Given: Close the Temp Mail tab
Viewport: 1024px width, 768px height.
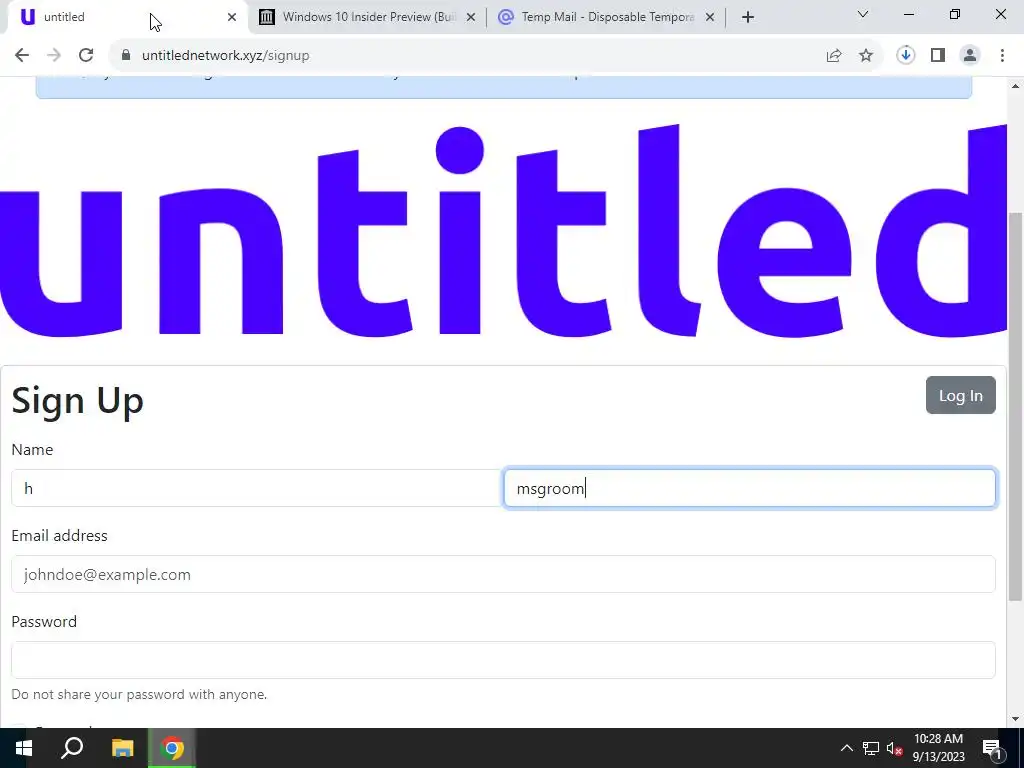Looking at the screenshot, I should pyautogui.click(x=710, y=17).
